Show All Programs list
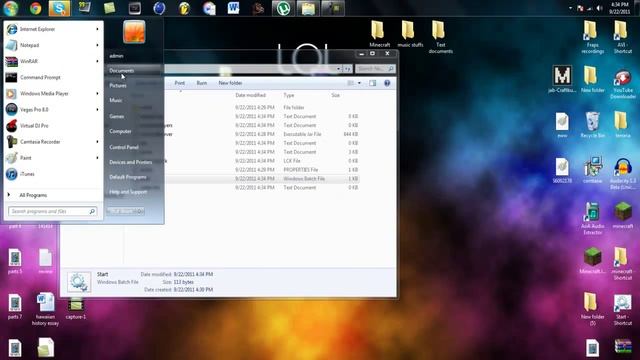 (33, 195)
